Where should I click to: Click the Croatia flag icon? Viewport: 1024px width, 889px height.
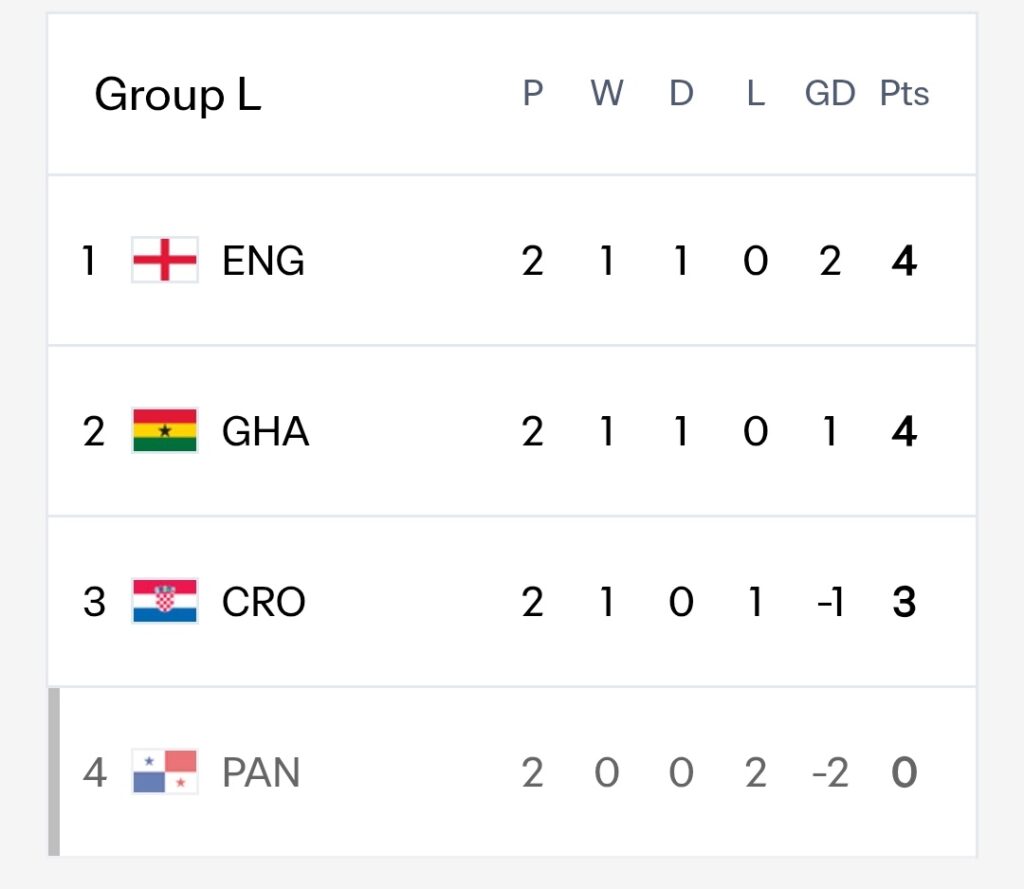pos(165,601)
